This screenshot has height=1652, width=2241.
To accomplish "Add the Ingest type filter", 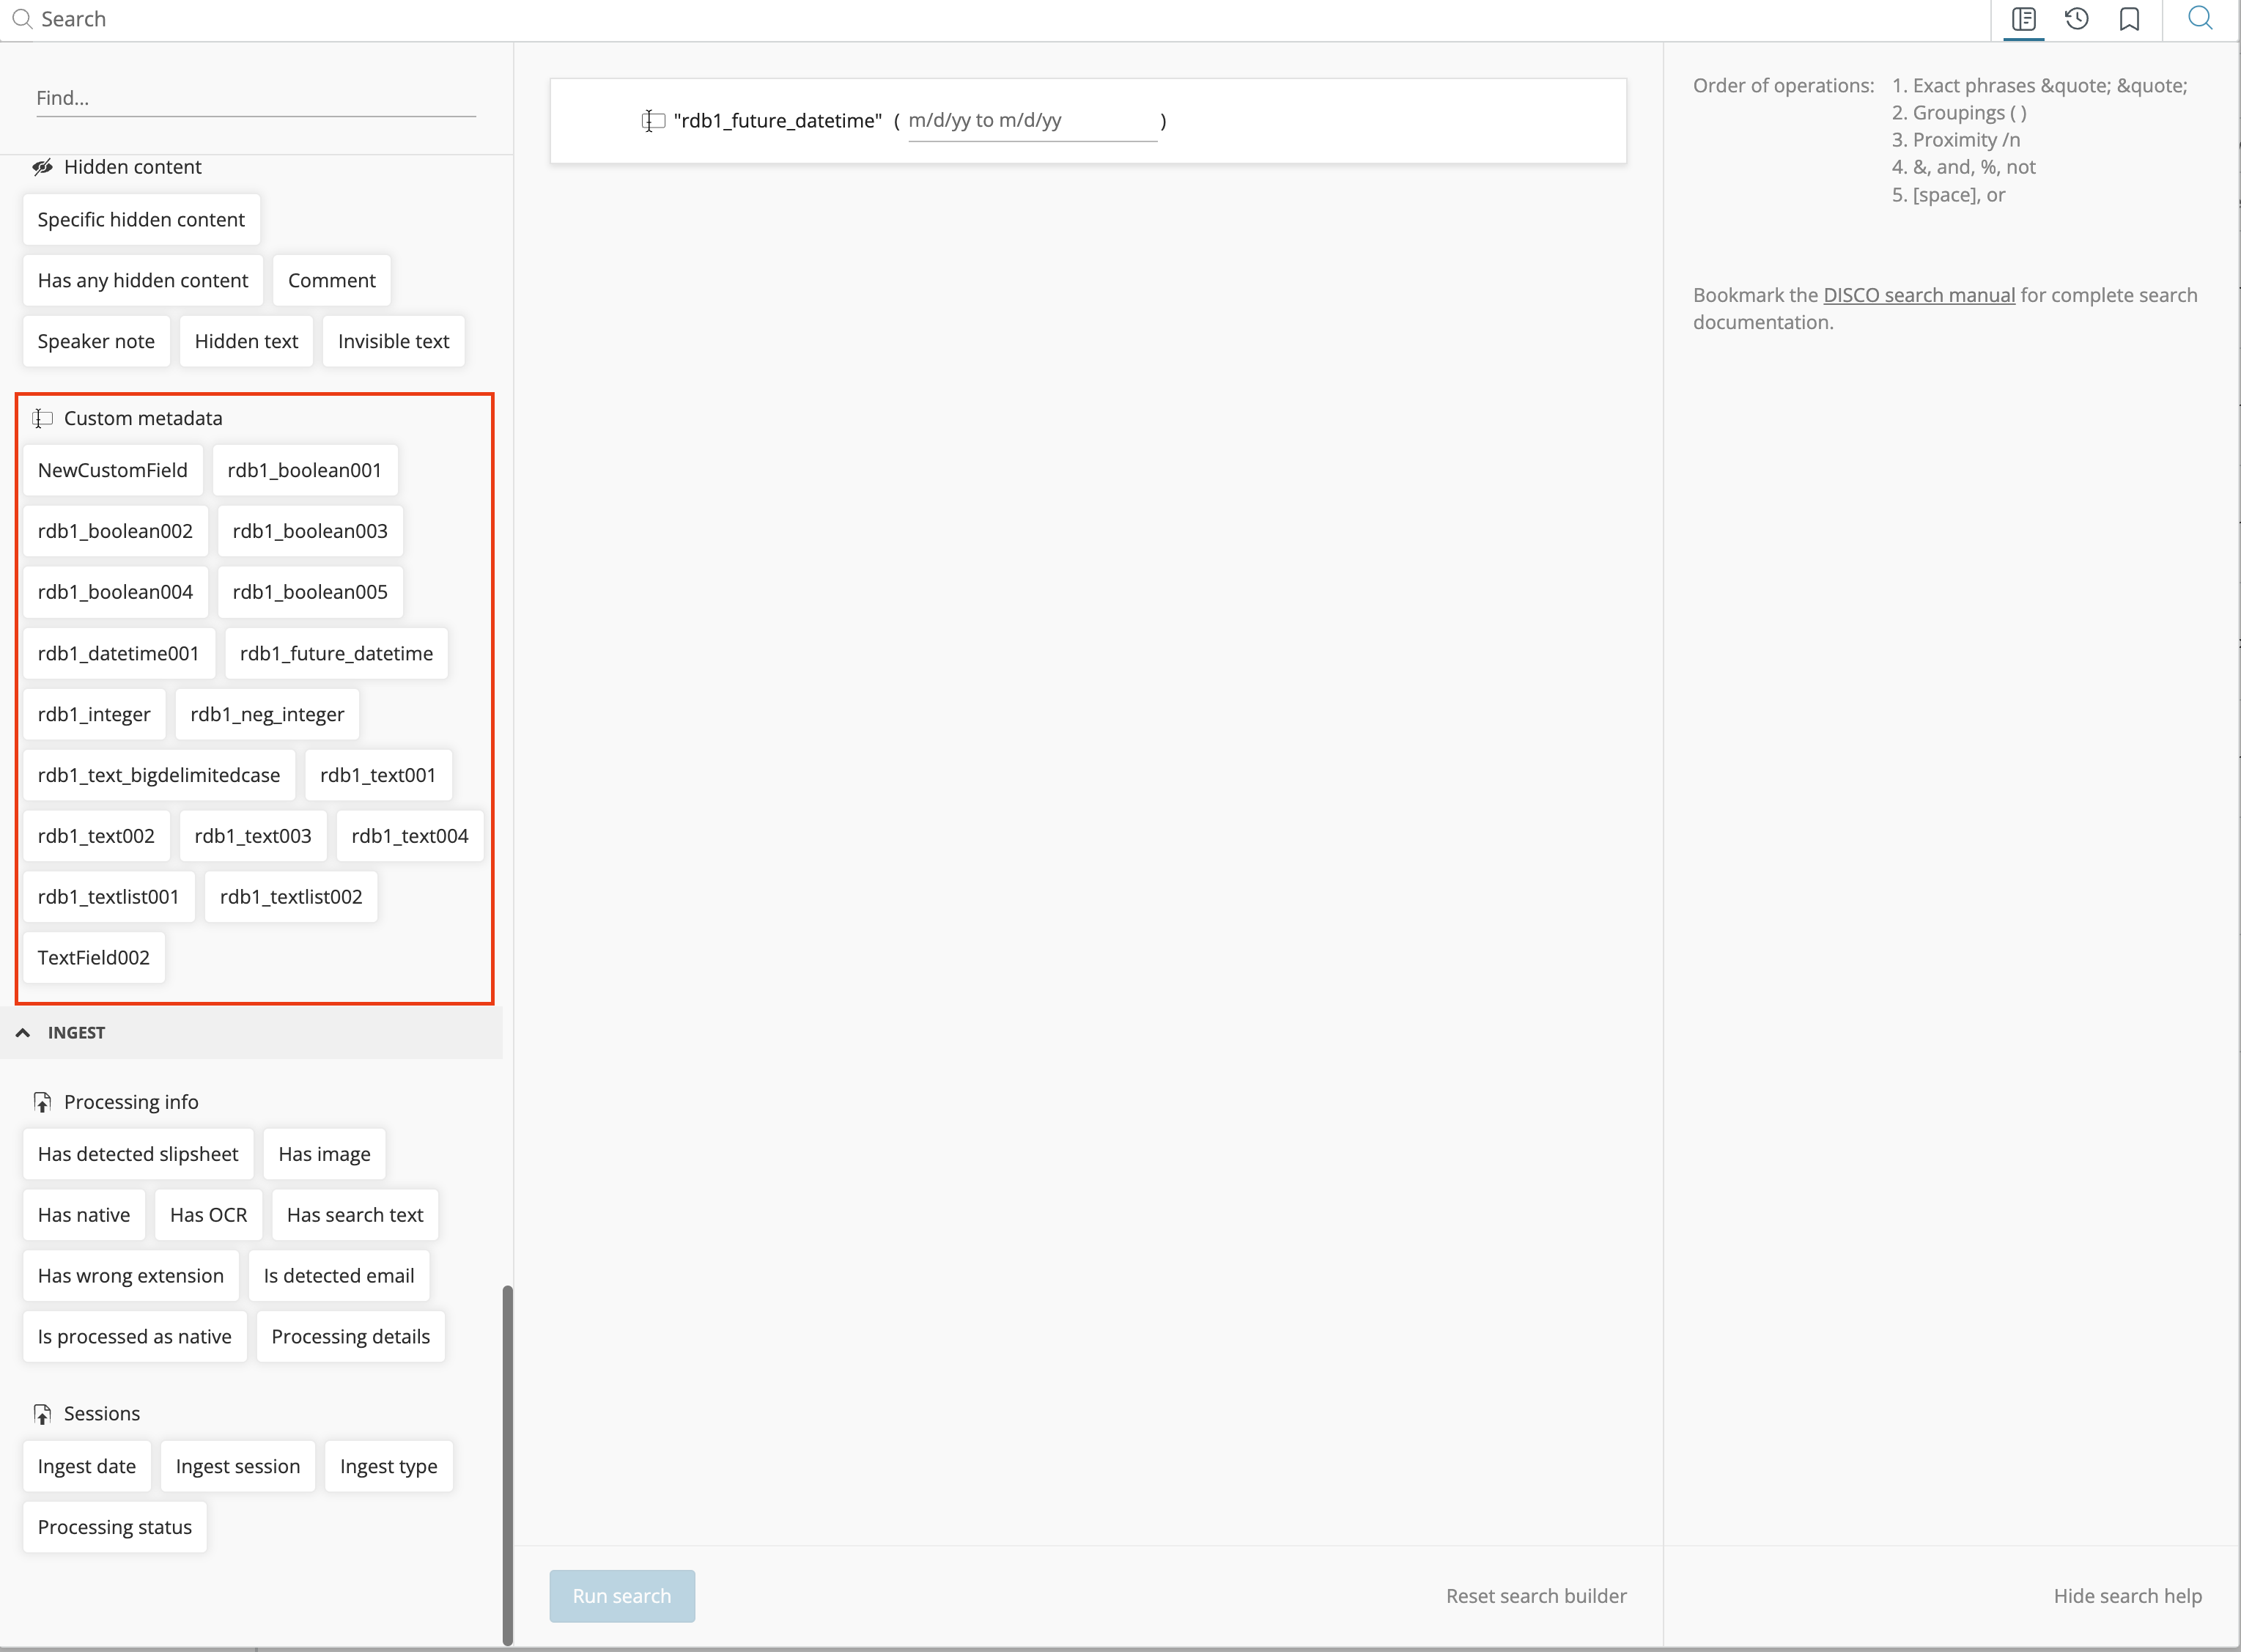I will (389, 1467).
